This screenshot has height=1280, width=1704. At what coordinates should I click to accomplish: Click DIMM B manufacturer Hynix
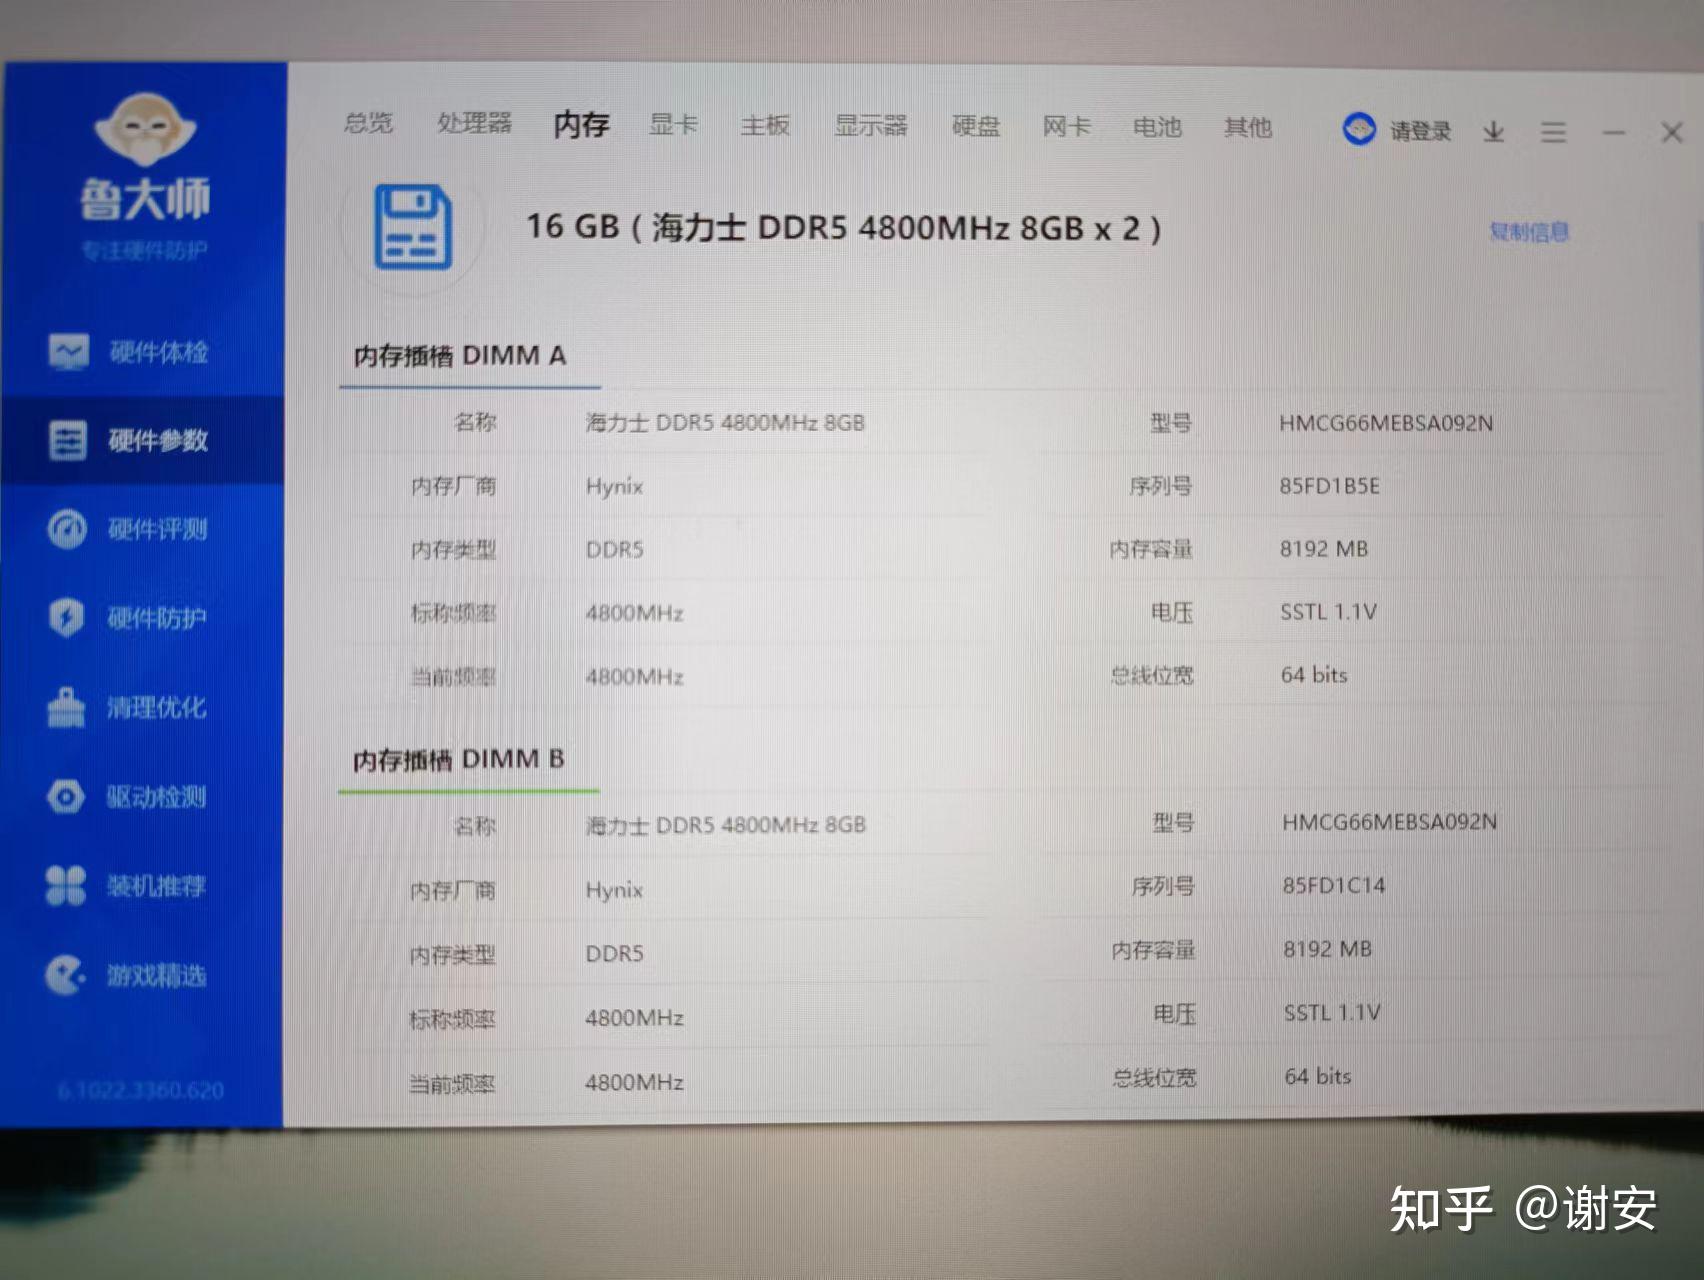(614, 889)
